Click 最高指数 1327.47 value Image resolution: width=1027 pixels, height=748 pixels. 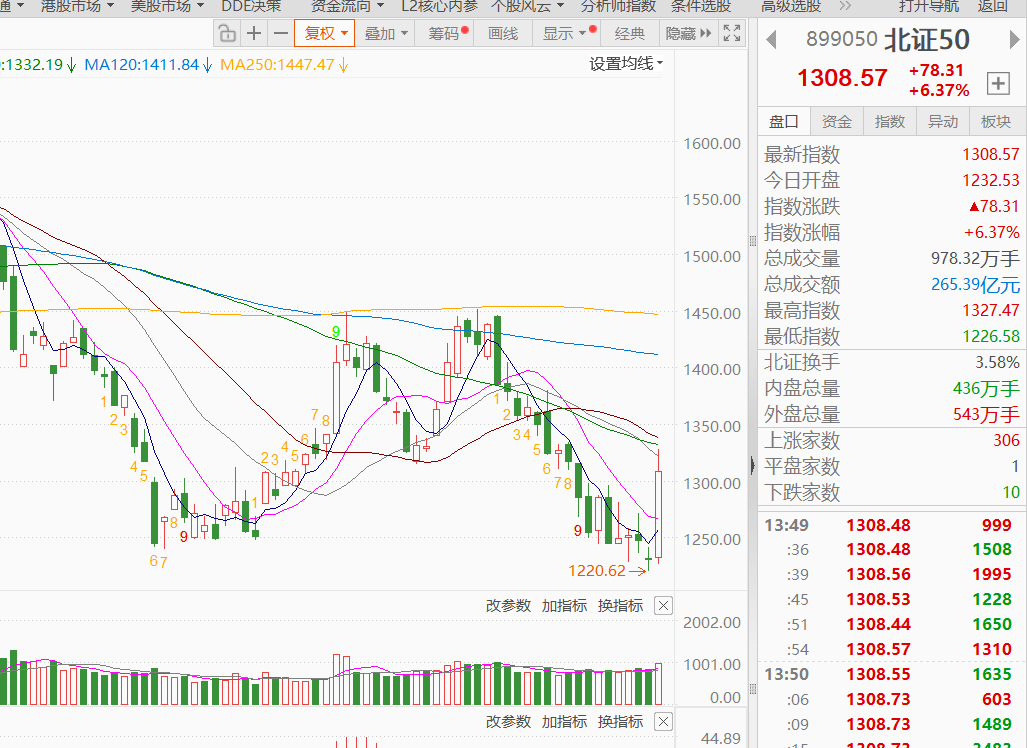(990, 310)
